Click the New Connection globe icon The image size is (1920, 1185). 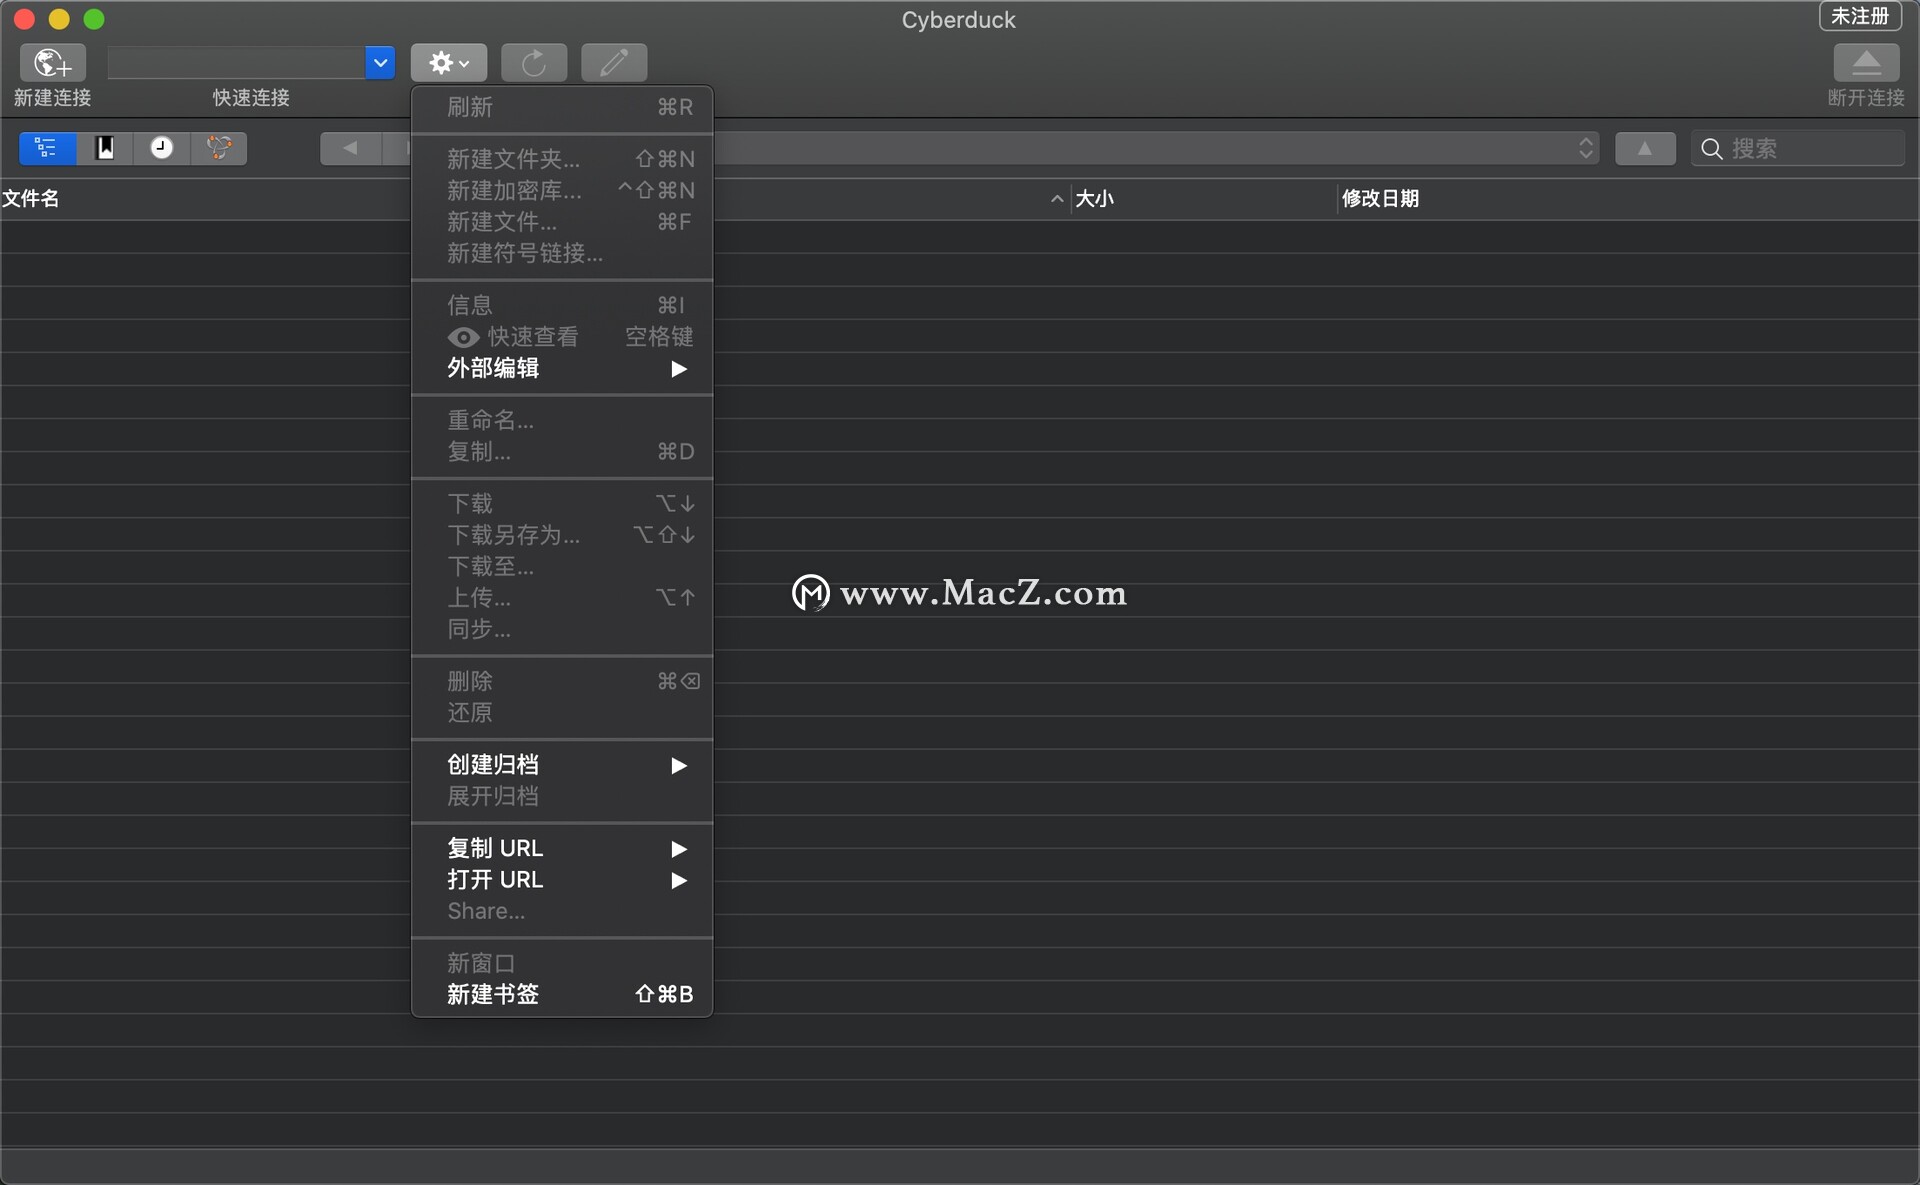(x=52, y=63)
